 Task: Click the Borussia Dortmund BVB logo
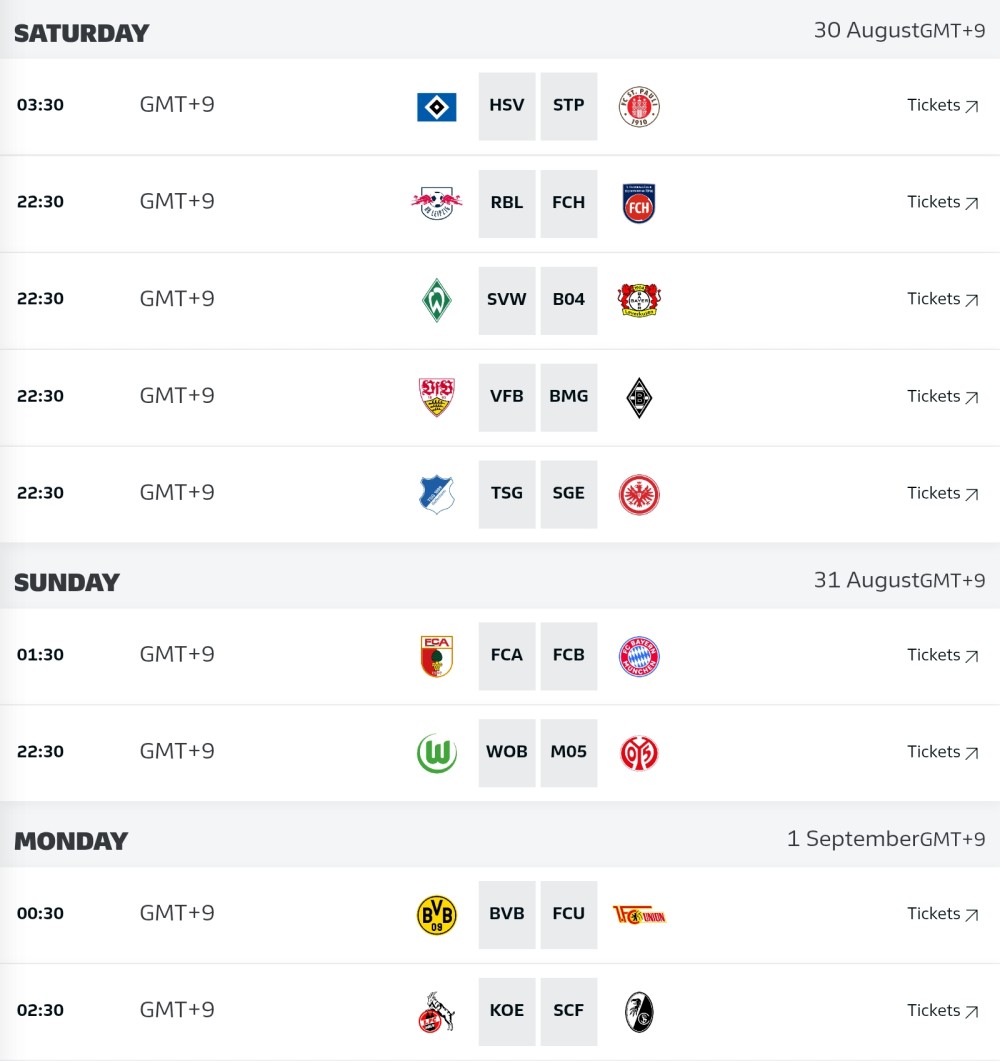click(x=436, y=915)
